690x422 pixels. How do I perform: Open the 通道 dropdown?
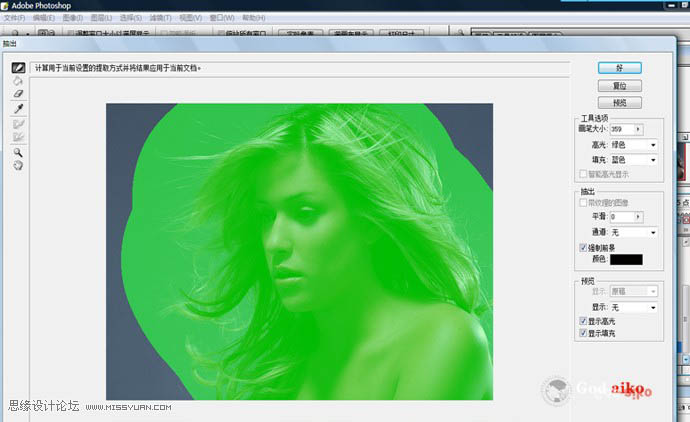tap(633, 232)
